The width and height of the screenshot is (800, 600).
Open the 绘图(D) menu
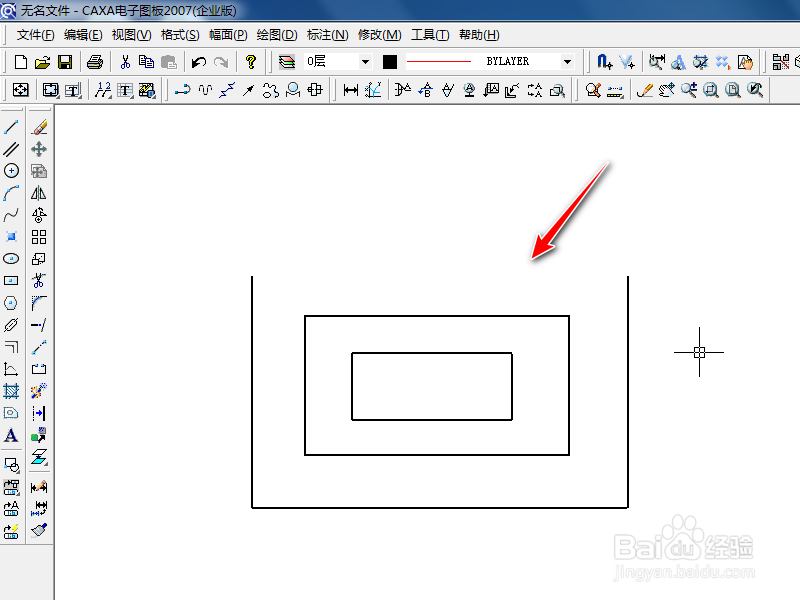pyautogui.click(x=277, y=35)
